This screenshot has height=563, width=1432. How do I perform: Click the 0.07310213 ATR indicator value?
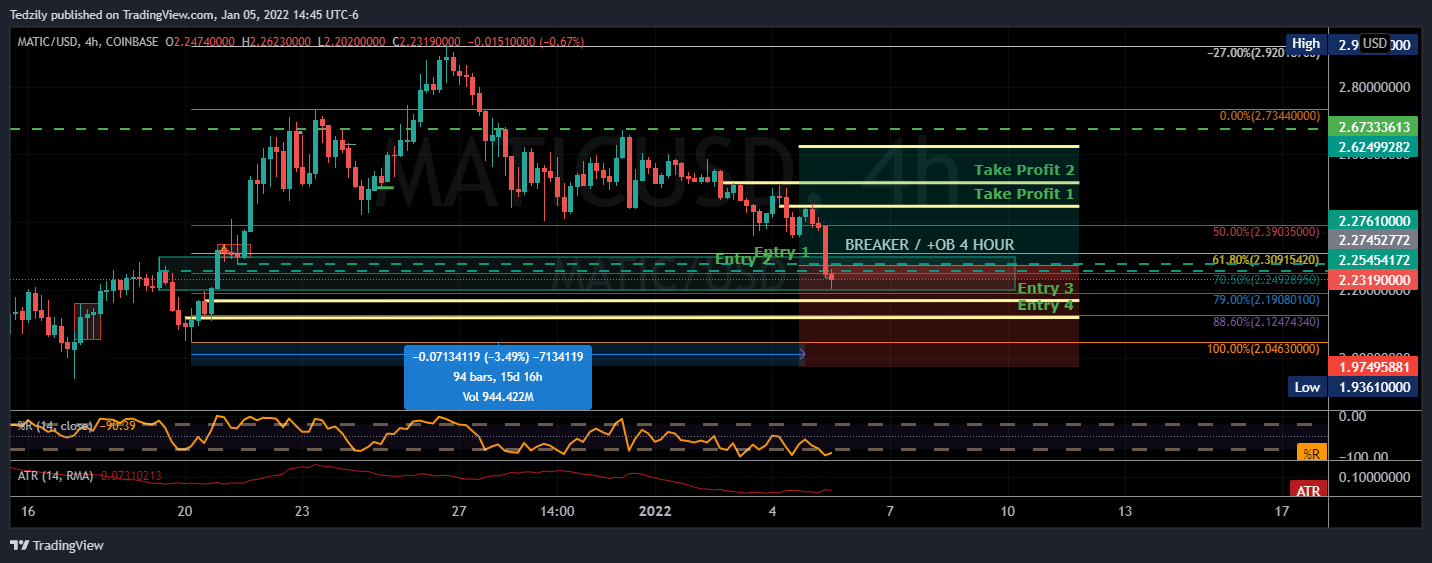pyautogui.click(x=130, y=476)
